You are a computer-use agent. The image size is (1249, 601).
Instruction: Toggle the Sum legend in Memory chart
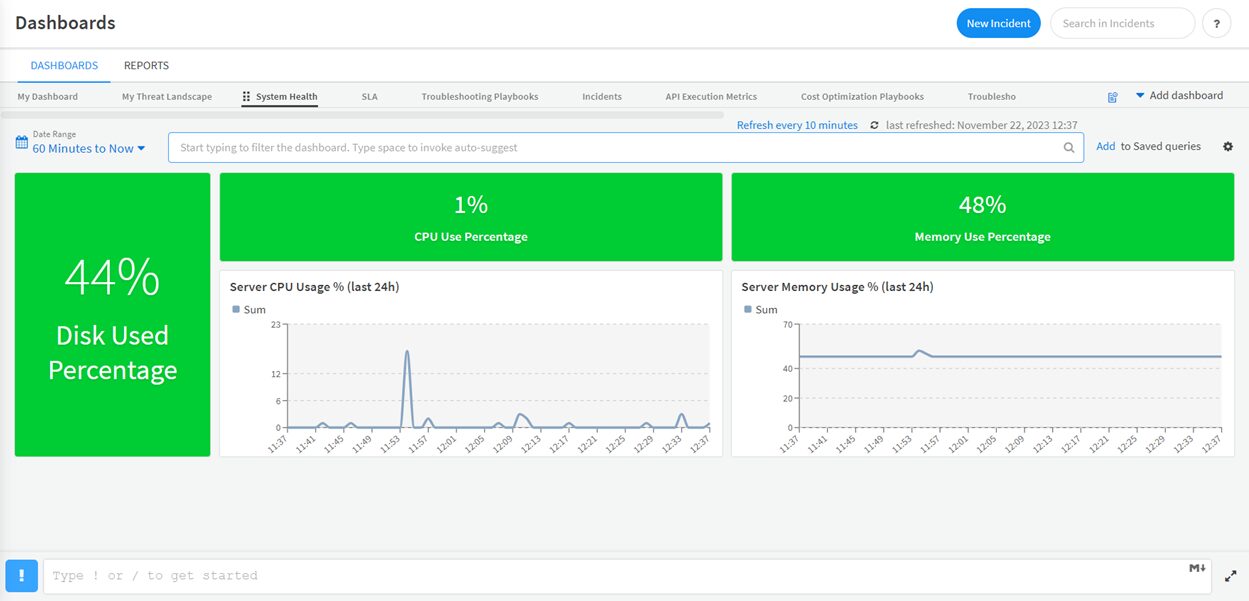pyautogui.click(x=761, y=310)
